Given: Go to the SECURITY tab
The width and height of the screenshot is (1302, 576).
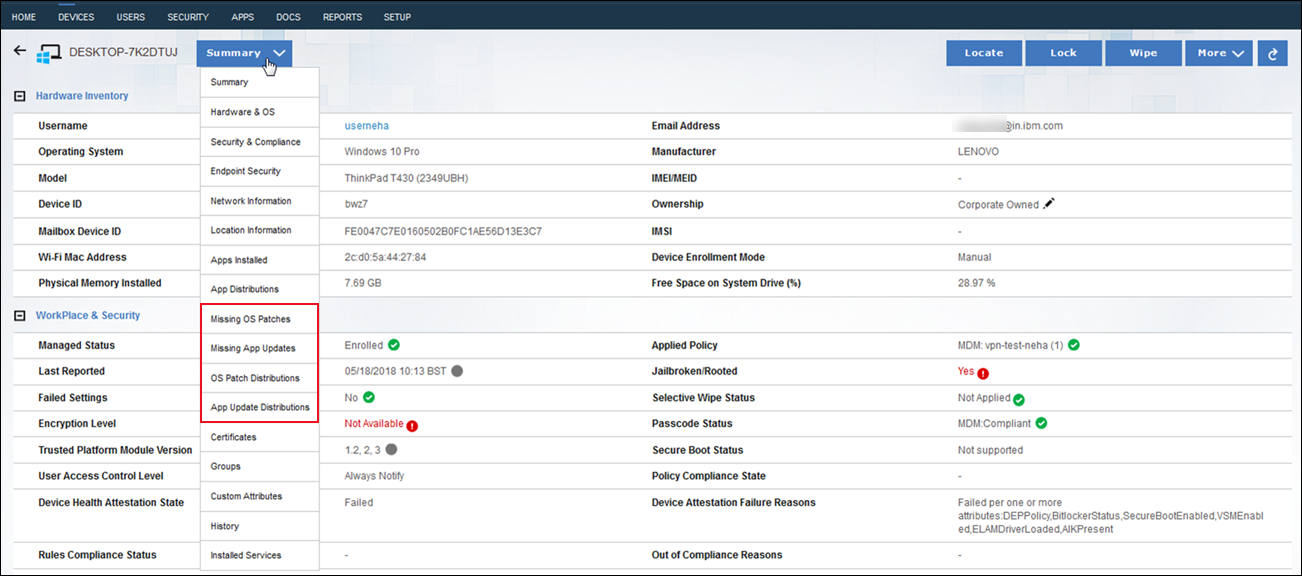Looking at the screenshot, I should point(188,17).
